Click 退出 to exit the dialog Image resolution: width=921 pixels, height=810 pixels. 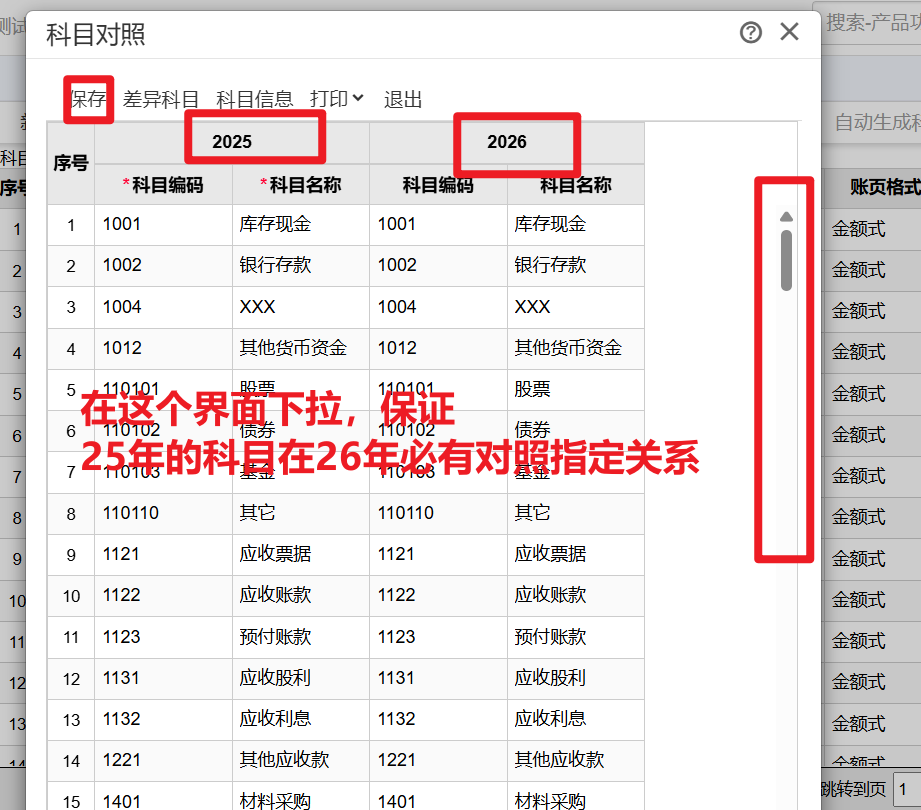point(403,99)
